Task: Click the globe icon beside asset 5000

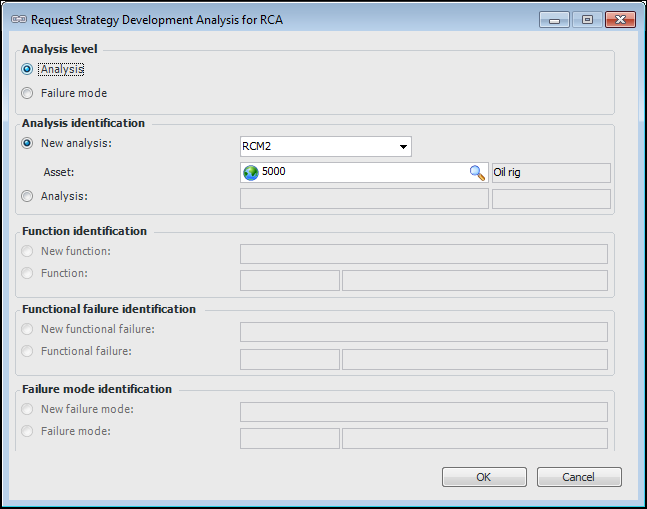Action: click(250, 172)
